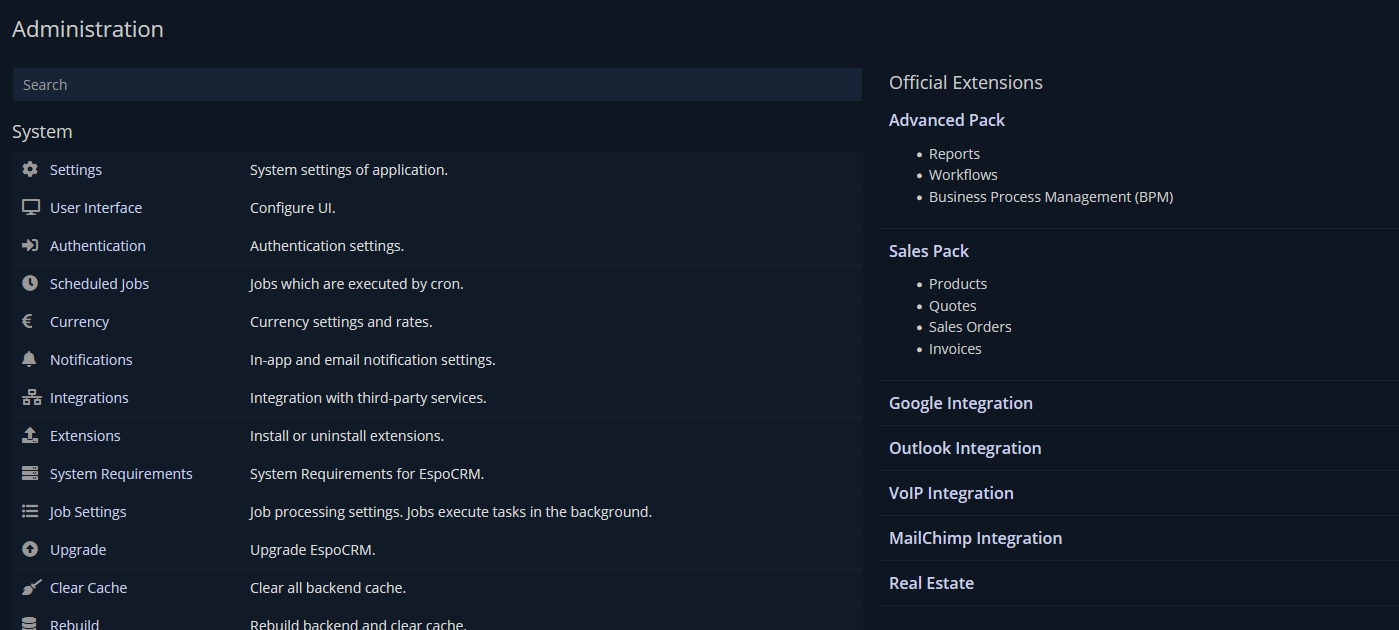
Task: Click the 'Quotes' list item
Action: tap(953, 306)
